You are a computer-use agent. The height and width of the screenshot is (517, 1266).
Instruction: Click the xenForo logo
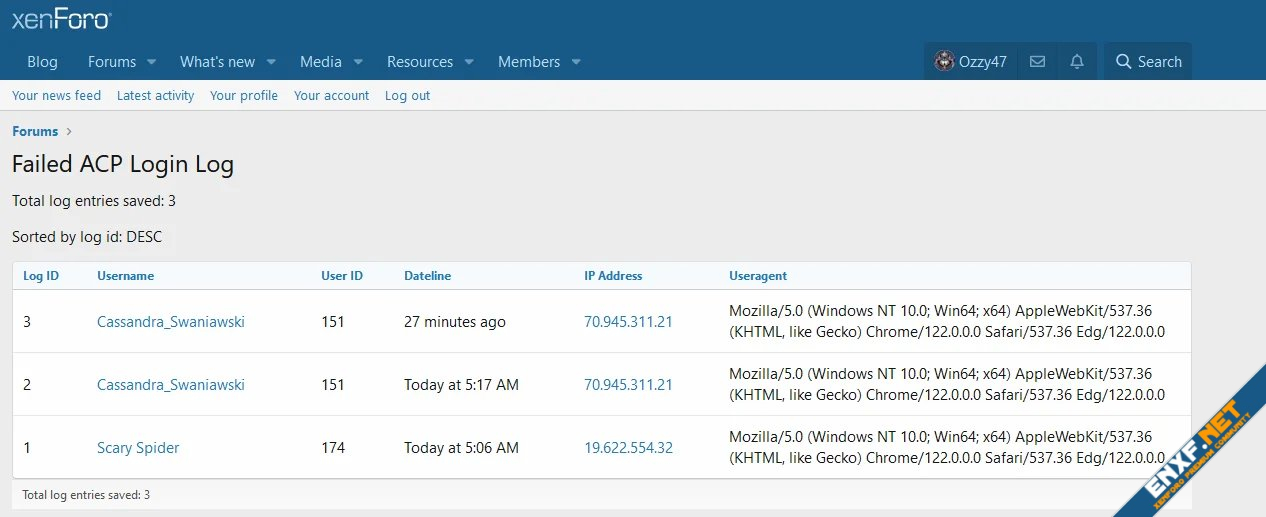[62, 19]
